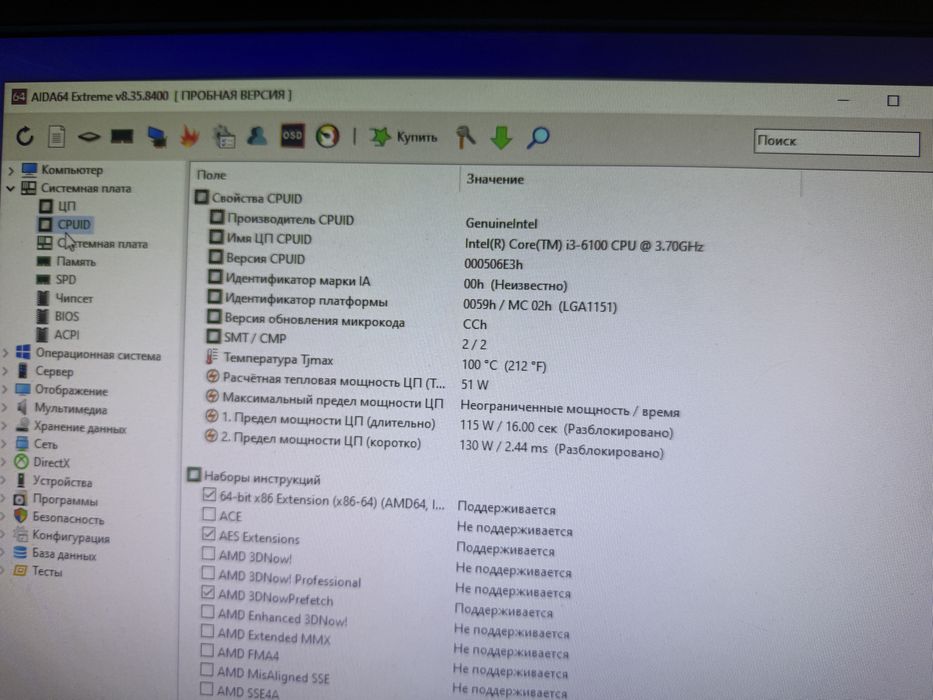Expand the Сервер node
The height and width of the screenshot is (700, 933).
(x=5, y=372)
